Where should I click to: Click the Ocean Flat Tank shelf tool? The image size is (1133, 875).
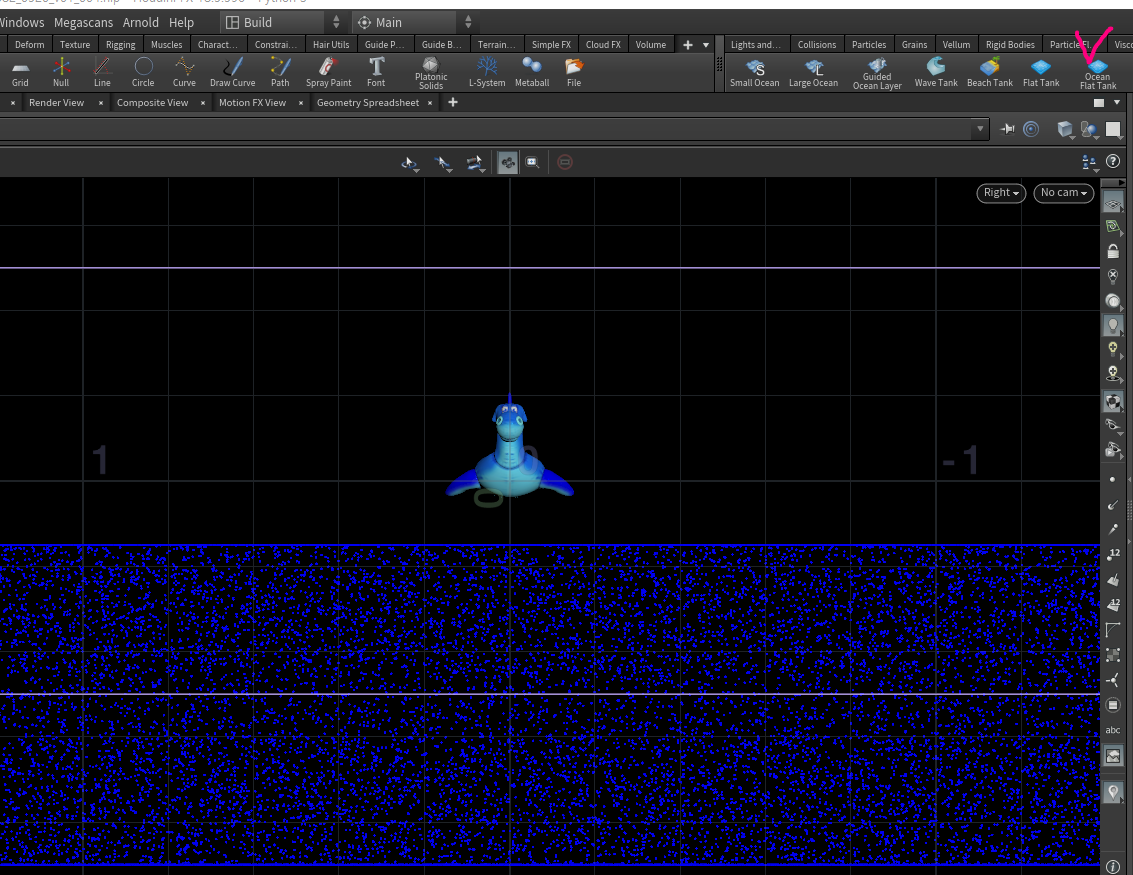pos(1098,74)
